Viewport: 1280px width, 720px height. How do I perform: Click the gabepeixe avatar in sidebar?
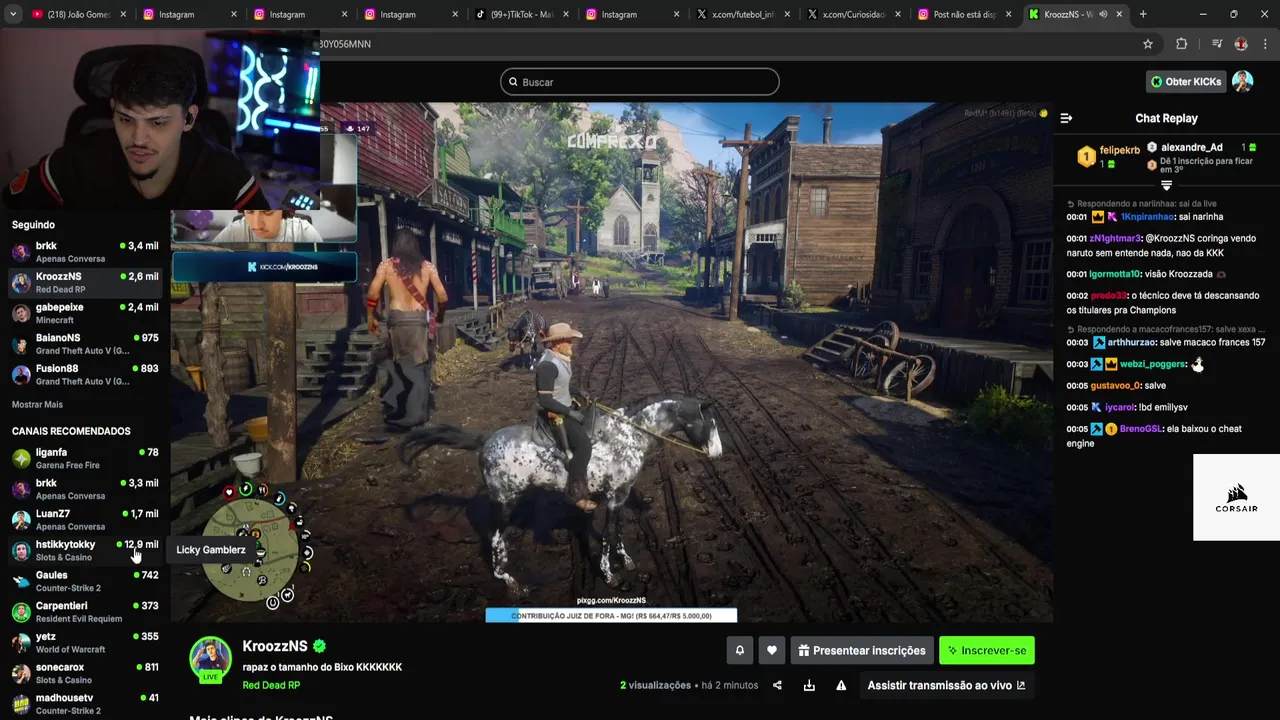21,313
